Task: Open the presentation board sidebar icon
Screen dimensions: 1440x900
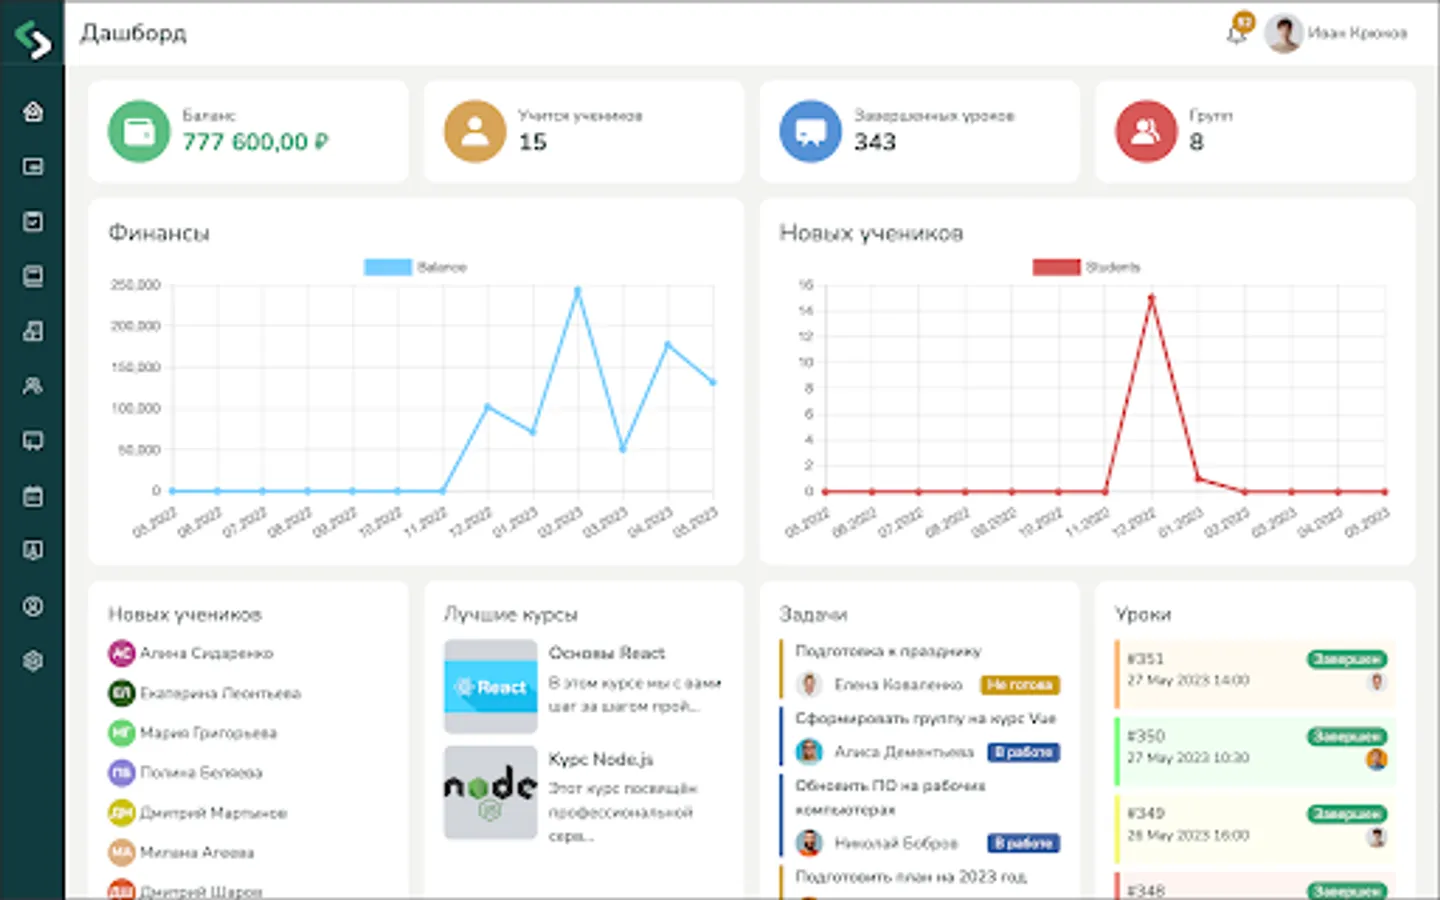Action: [33, 441]
